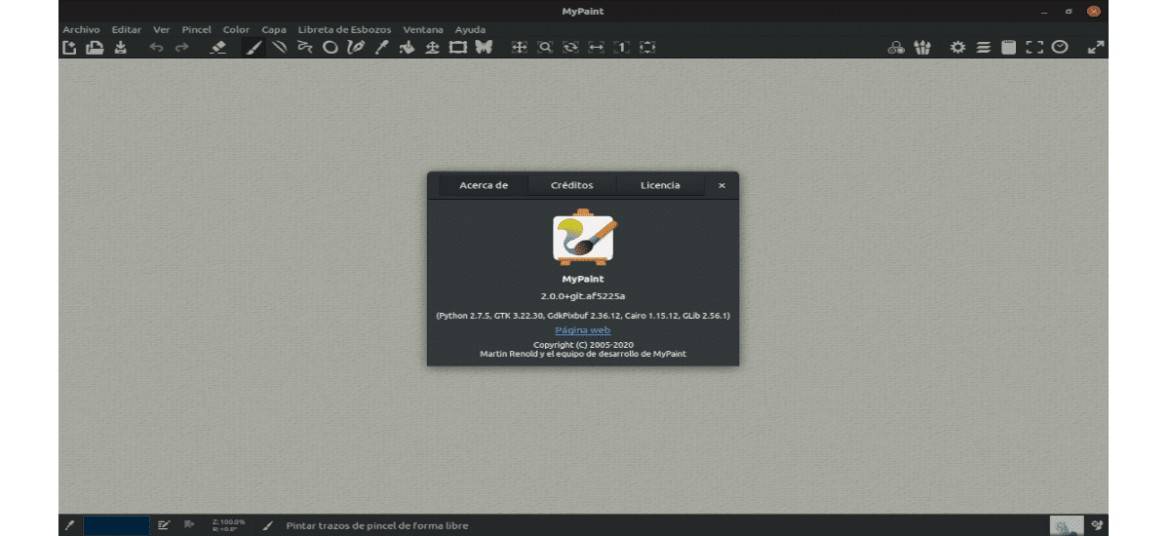This screenshot has height=536, width=1170.
Task: Open the brush groups chooser icon
Action: click(x=922, y=48)
